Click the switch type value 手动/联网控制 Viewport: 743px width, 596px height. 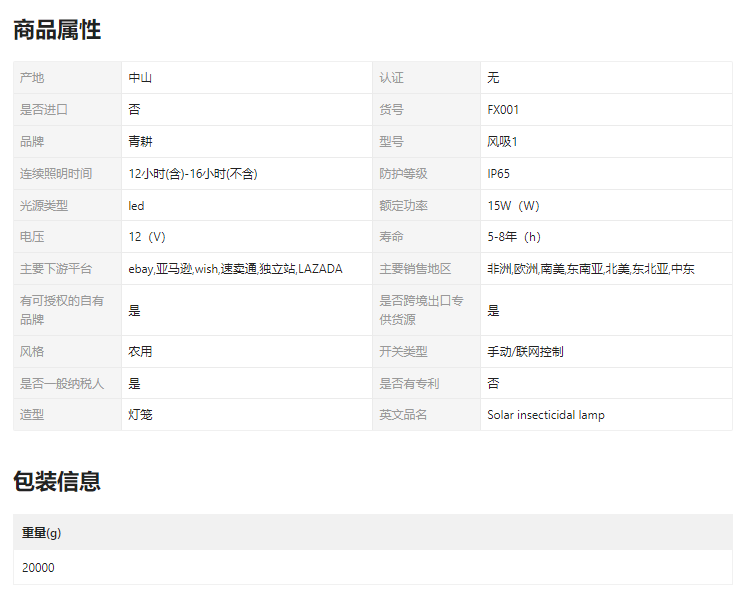point(525,352)
